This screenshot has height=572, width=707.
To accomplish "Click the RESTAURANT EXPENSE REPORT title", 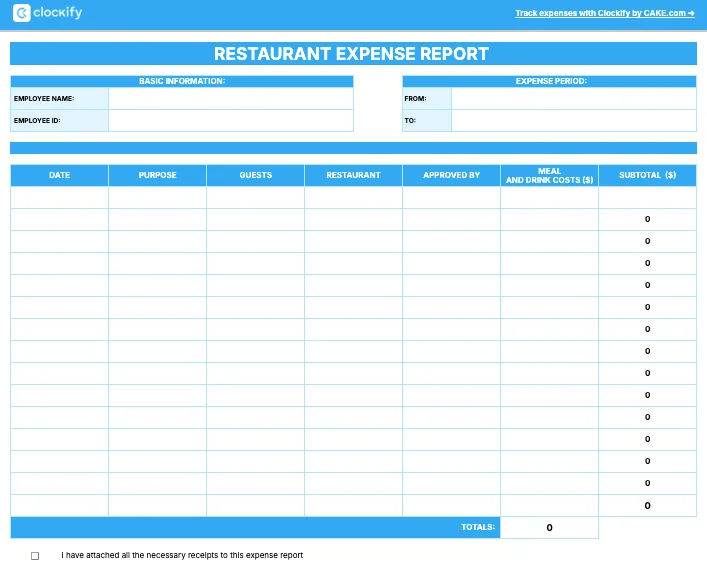I will (x=351, y=54).
